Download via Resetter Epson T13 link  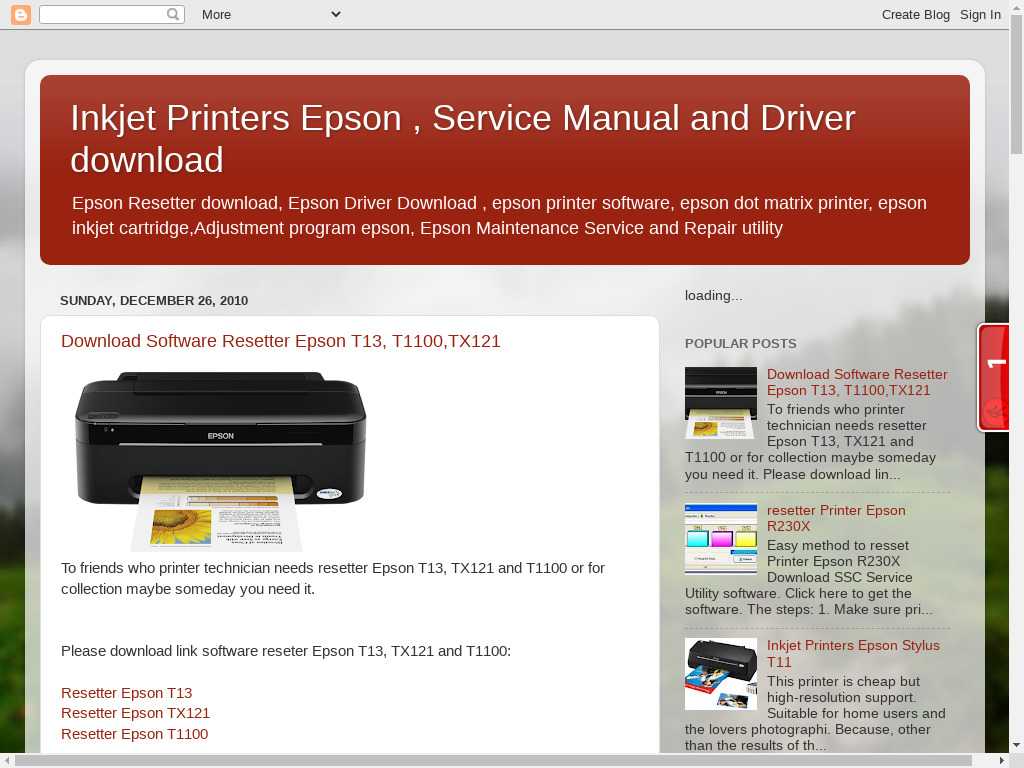click(x=127, y=693)
